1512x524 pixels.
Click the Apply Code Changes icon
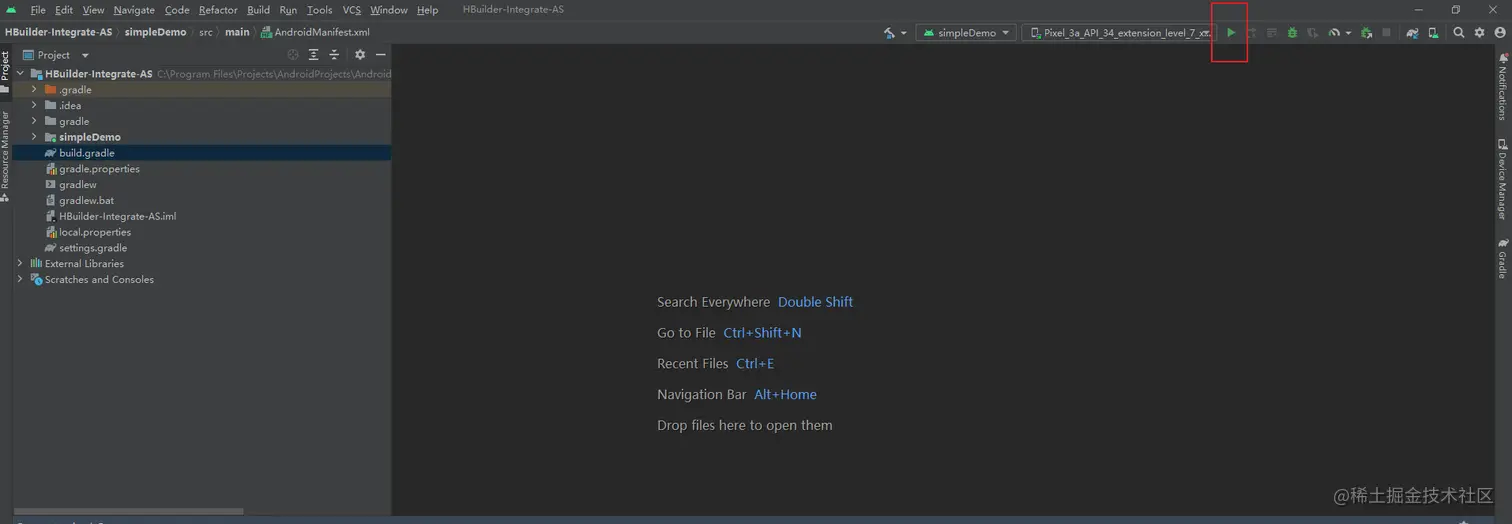pos(1272,33)
